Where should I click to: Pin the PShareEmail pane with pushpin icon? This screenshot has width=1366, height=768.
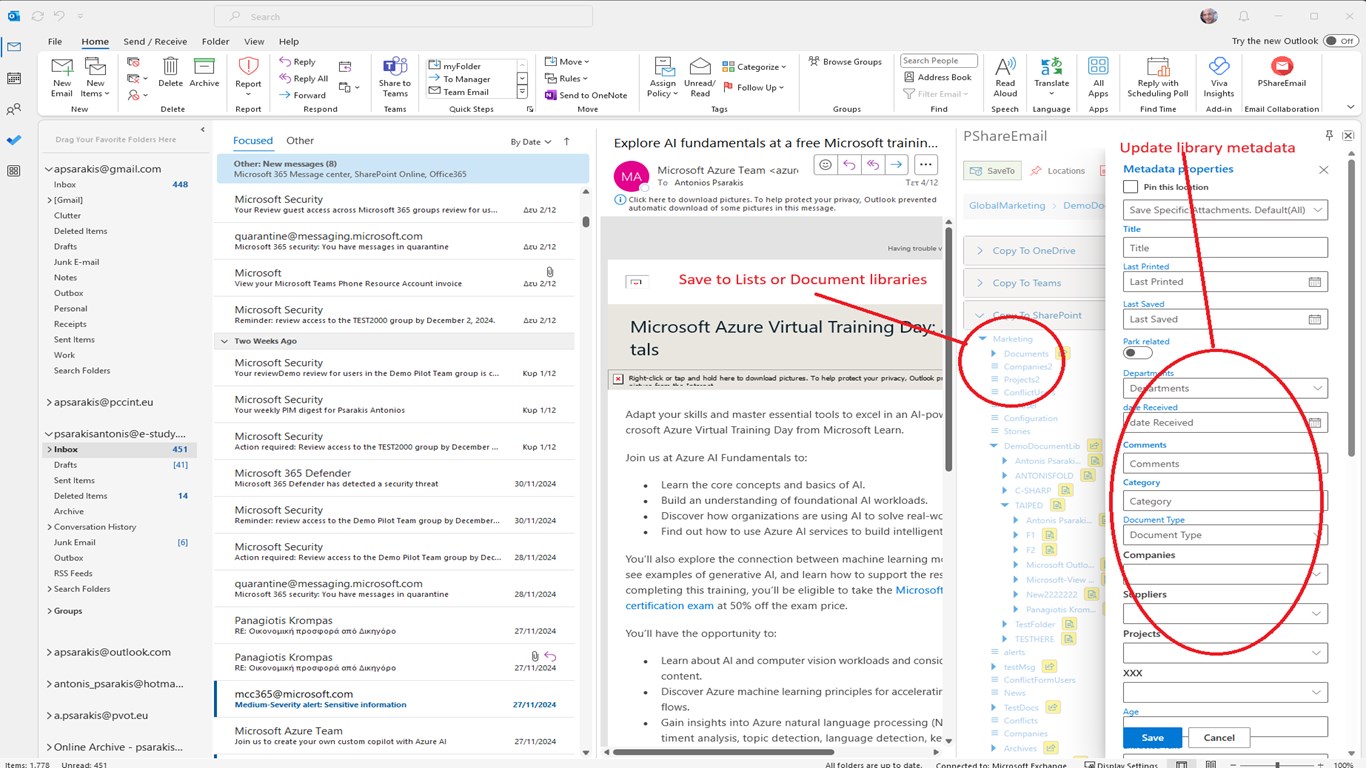pos(1329,135)
